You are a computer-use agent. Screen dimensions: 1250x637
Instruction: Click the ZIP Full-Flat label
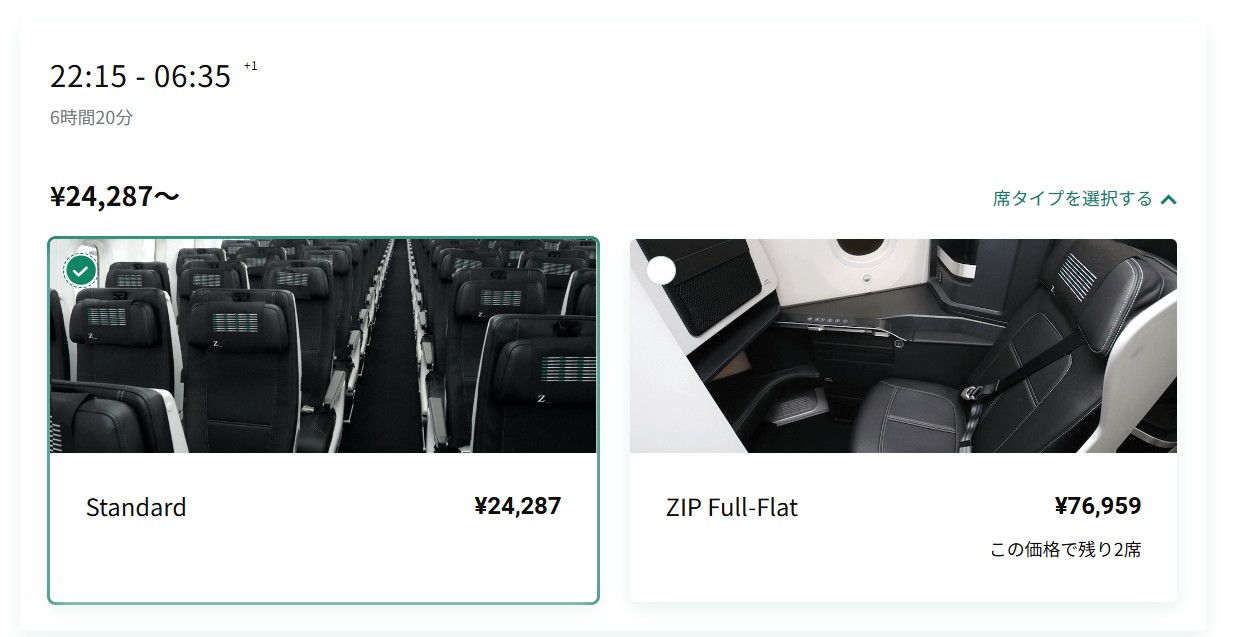[x=732, y=507]
